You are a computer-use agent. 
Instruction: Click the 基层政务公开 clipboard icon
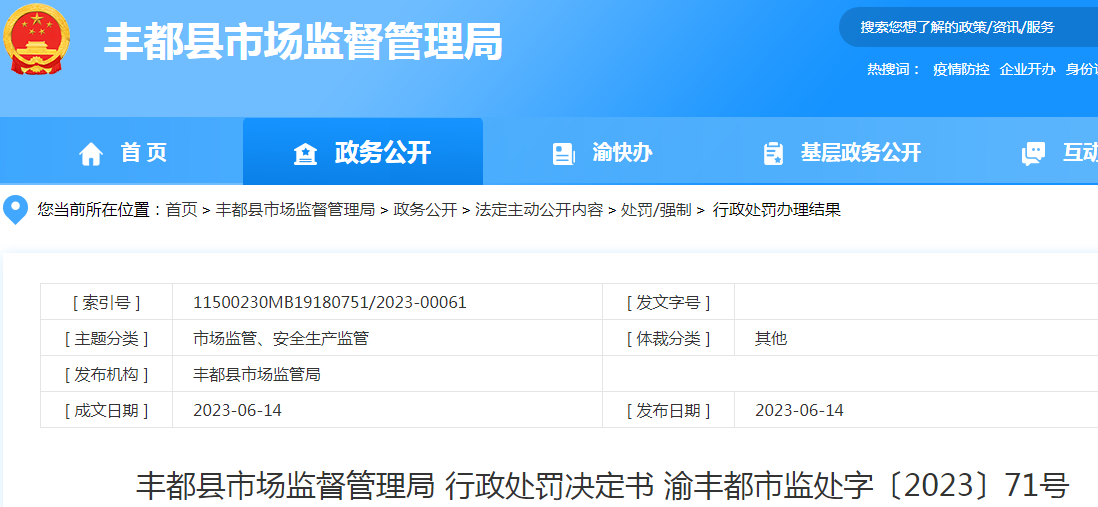773,153
